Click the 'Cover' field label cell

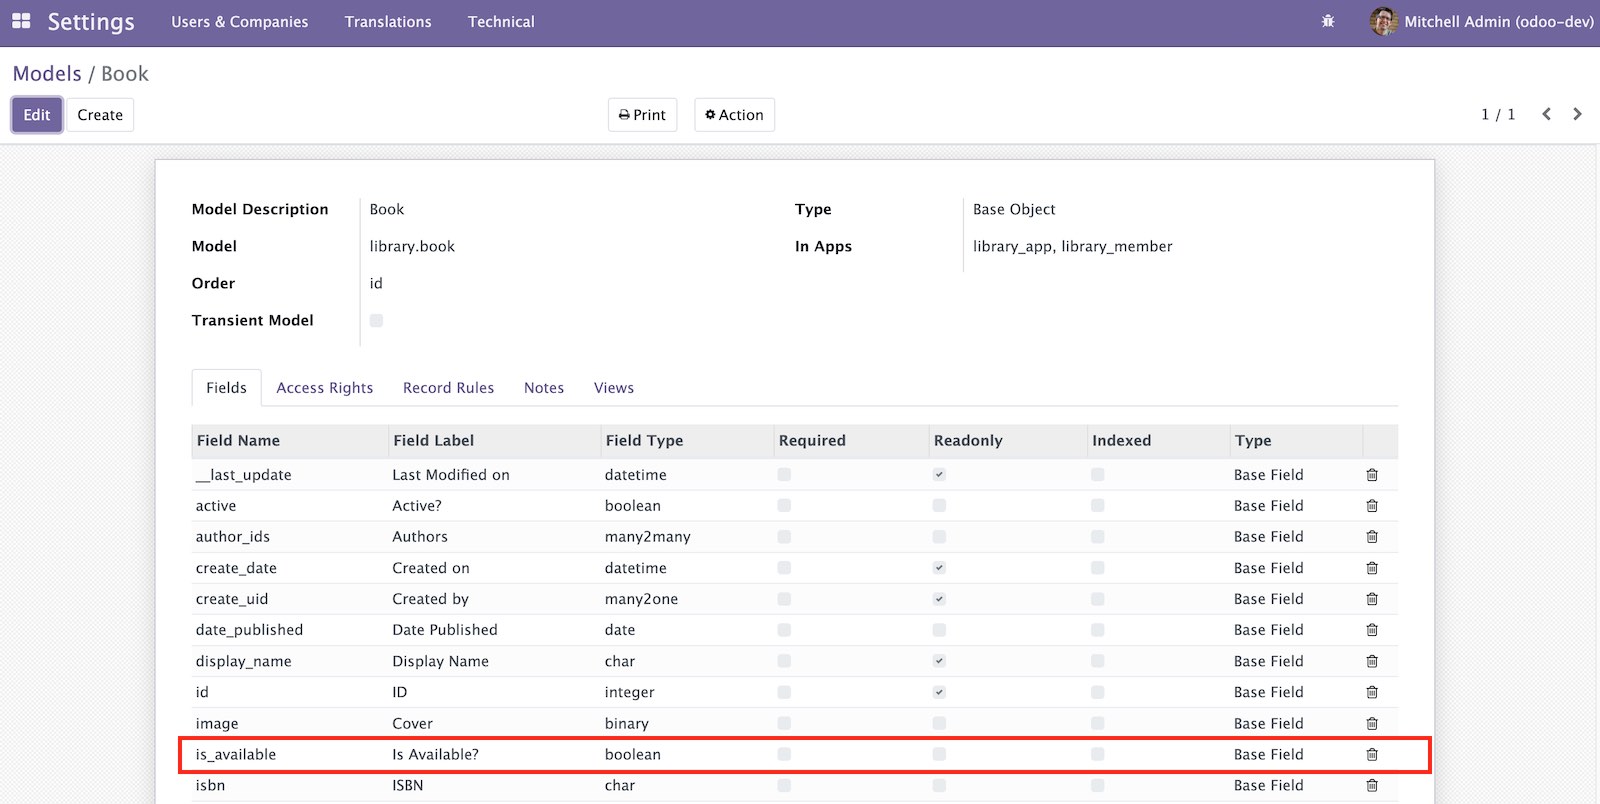tap(413, 723)
